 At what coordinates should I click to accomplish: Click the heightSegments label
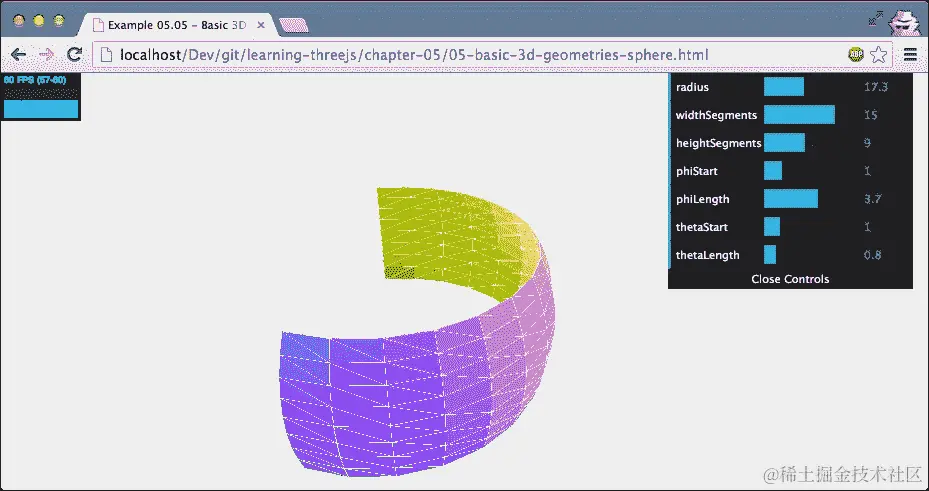719,143
